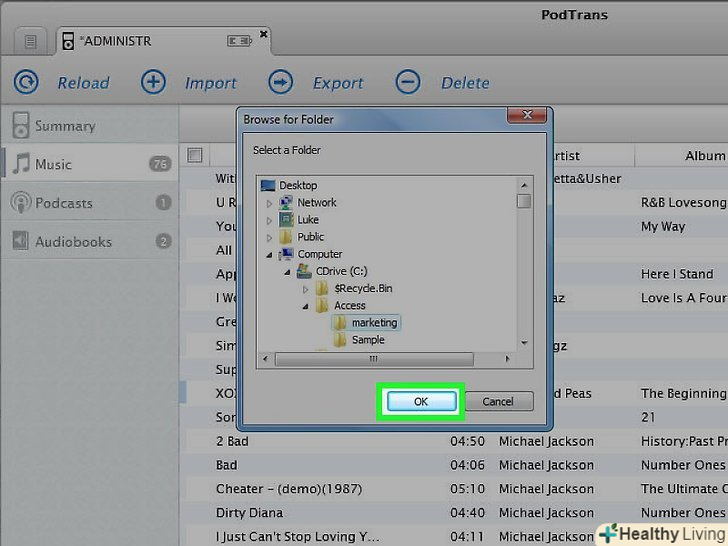Click the Podcasts count badge 1
This screenshot has height=546, width=728.
pyautogui.click(x=163, y=202)
